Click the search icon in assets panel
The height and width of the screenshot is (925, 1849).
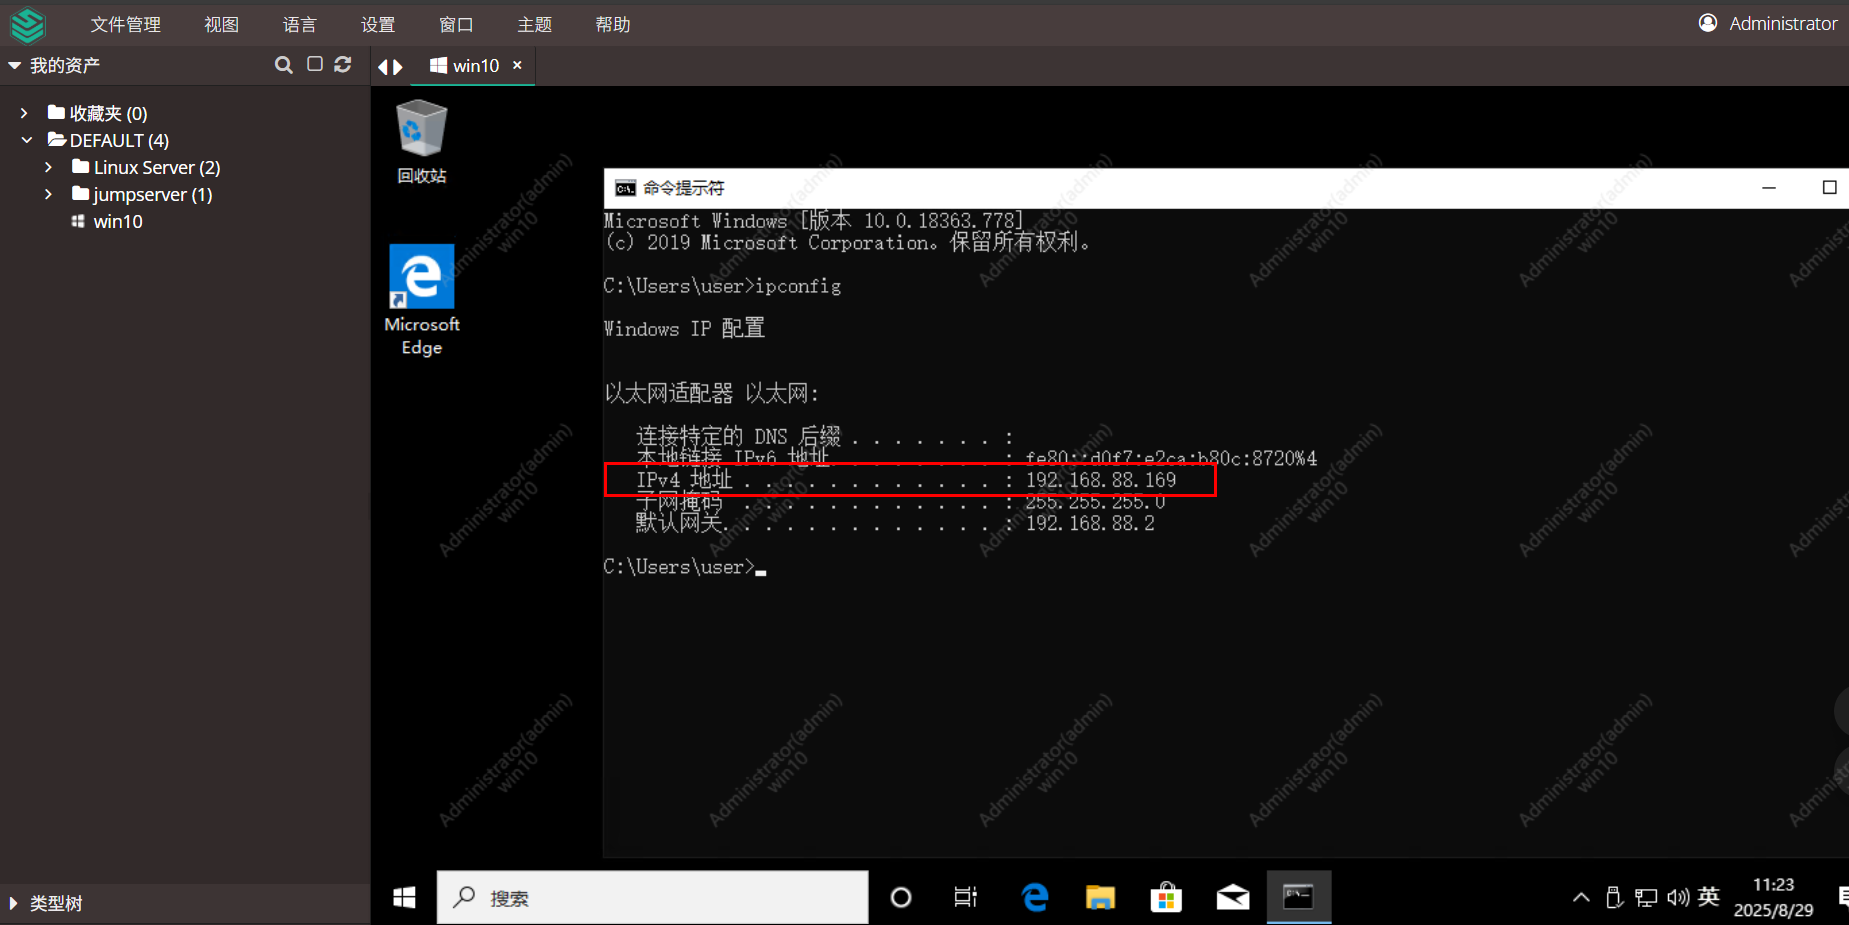pyautogui.click(x=284, y=65)
